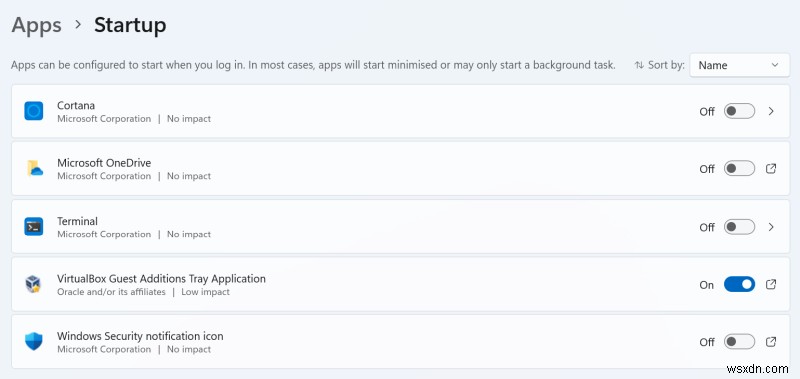This screenshot has height=379, width=800.
Task: Click the Windows Security shield icon
Action: pyautogui.click(x=34, y=341)
